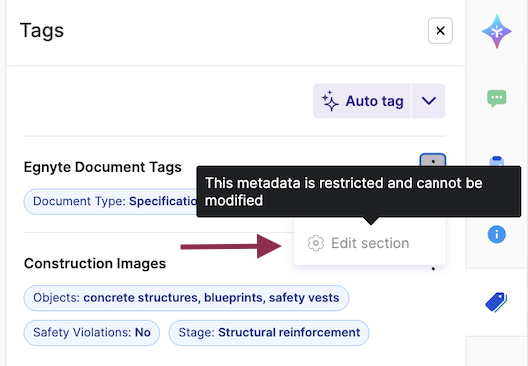Click the sparkle icon on Auto tag

330,101
